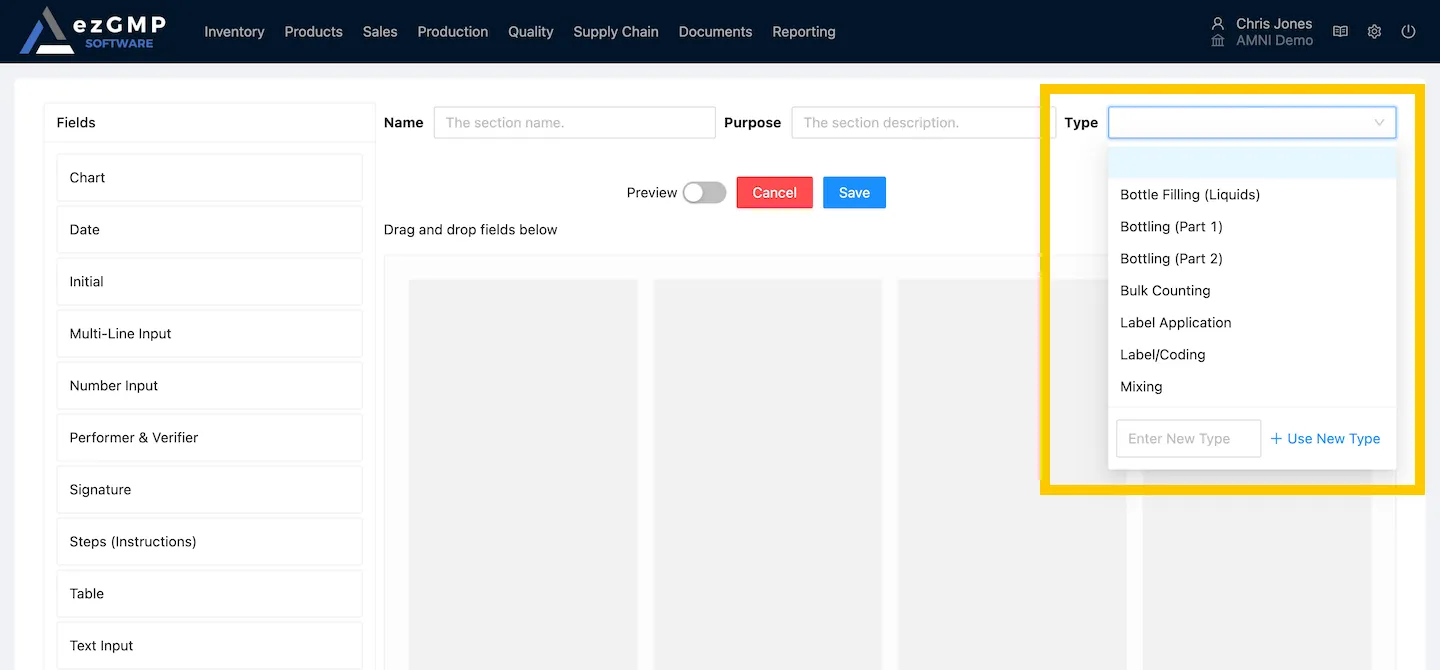Click the section Name input field

pos(574,123)
